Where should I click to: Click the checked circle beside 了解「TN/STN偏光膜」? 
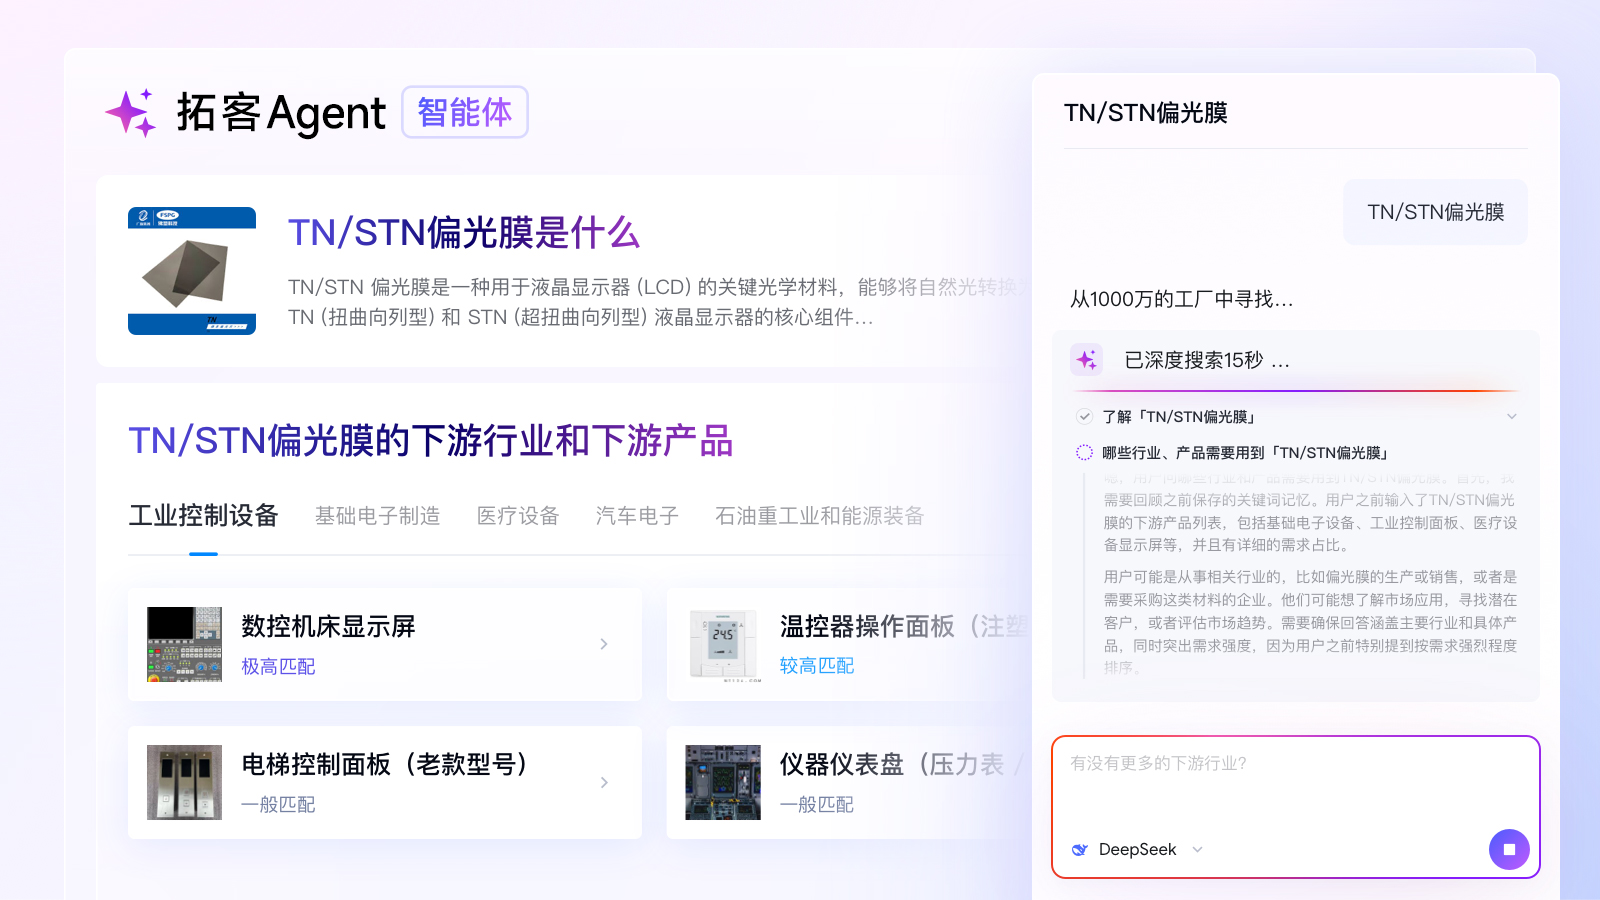point(1084,417)
